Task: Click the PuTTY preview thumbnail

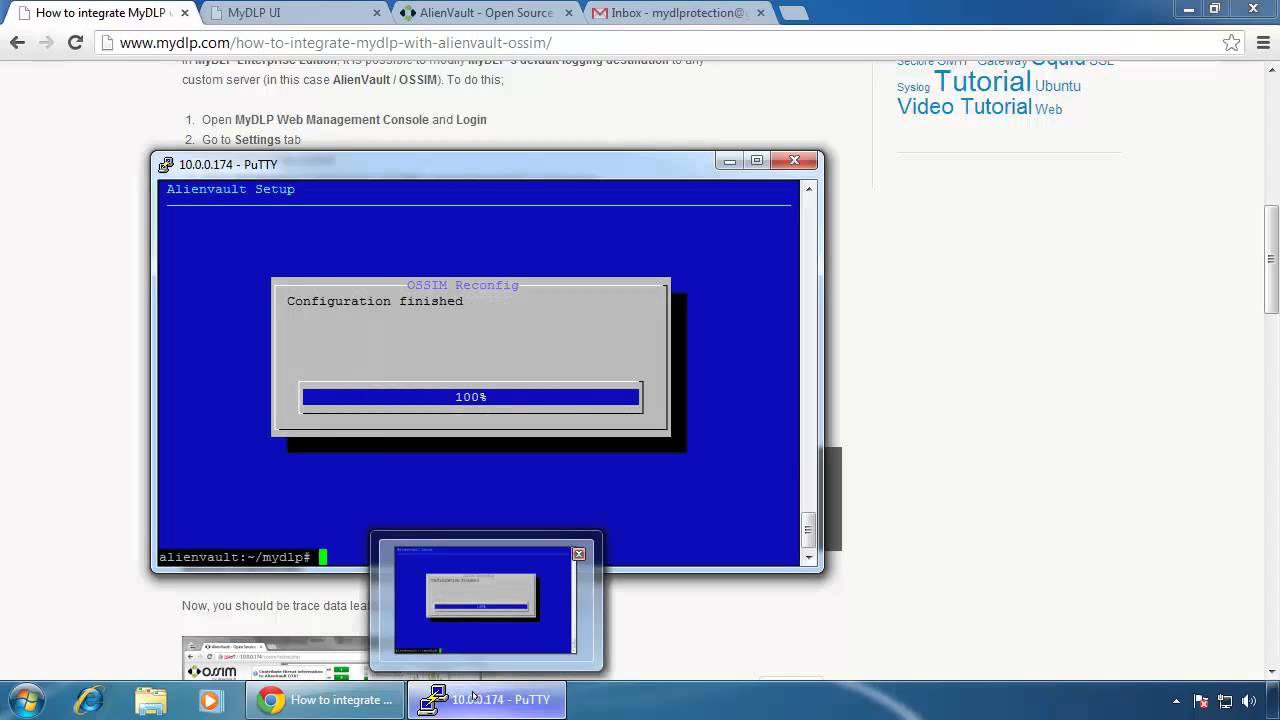Action: (486, 600)
